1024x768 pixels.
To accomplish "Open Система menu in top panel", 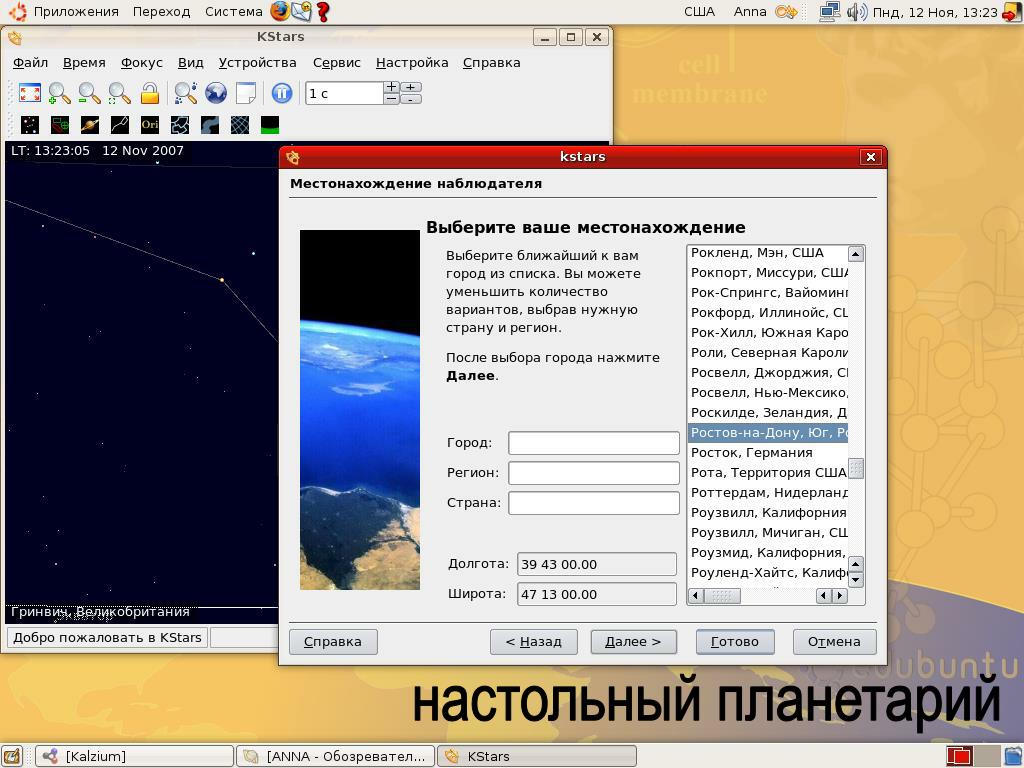I will pos(233,12).
